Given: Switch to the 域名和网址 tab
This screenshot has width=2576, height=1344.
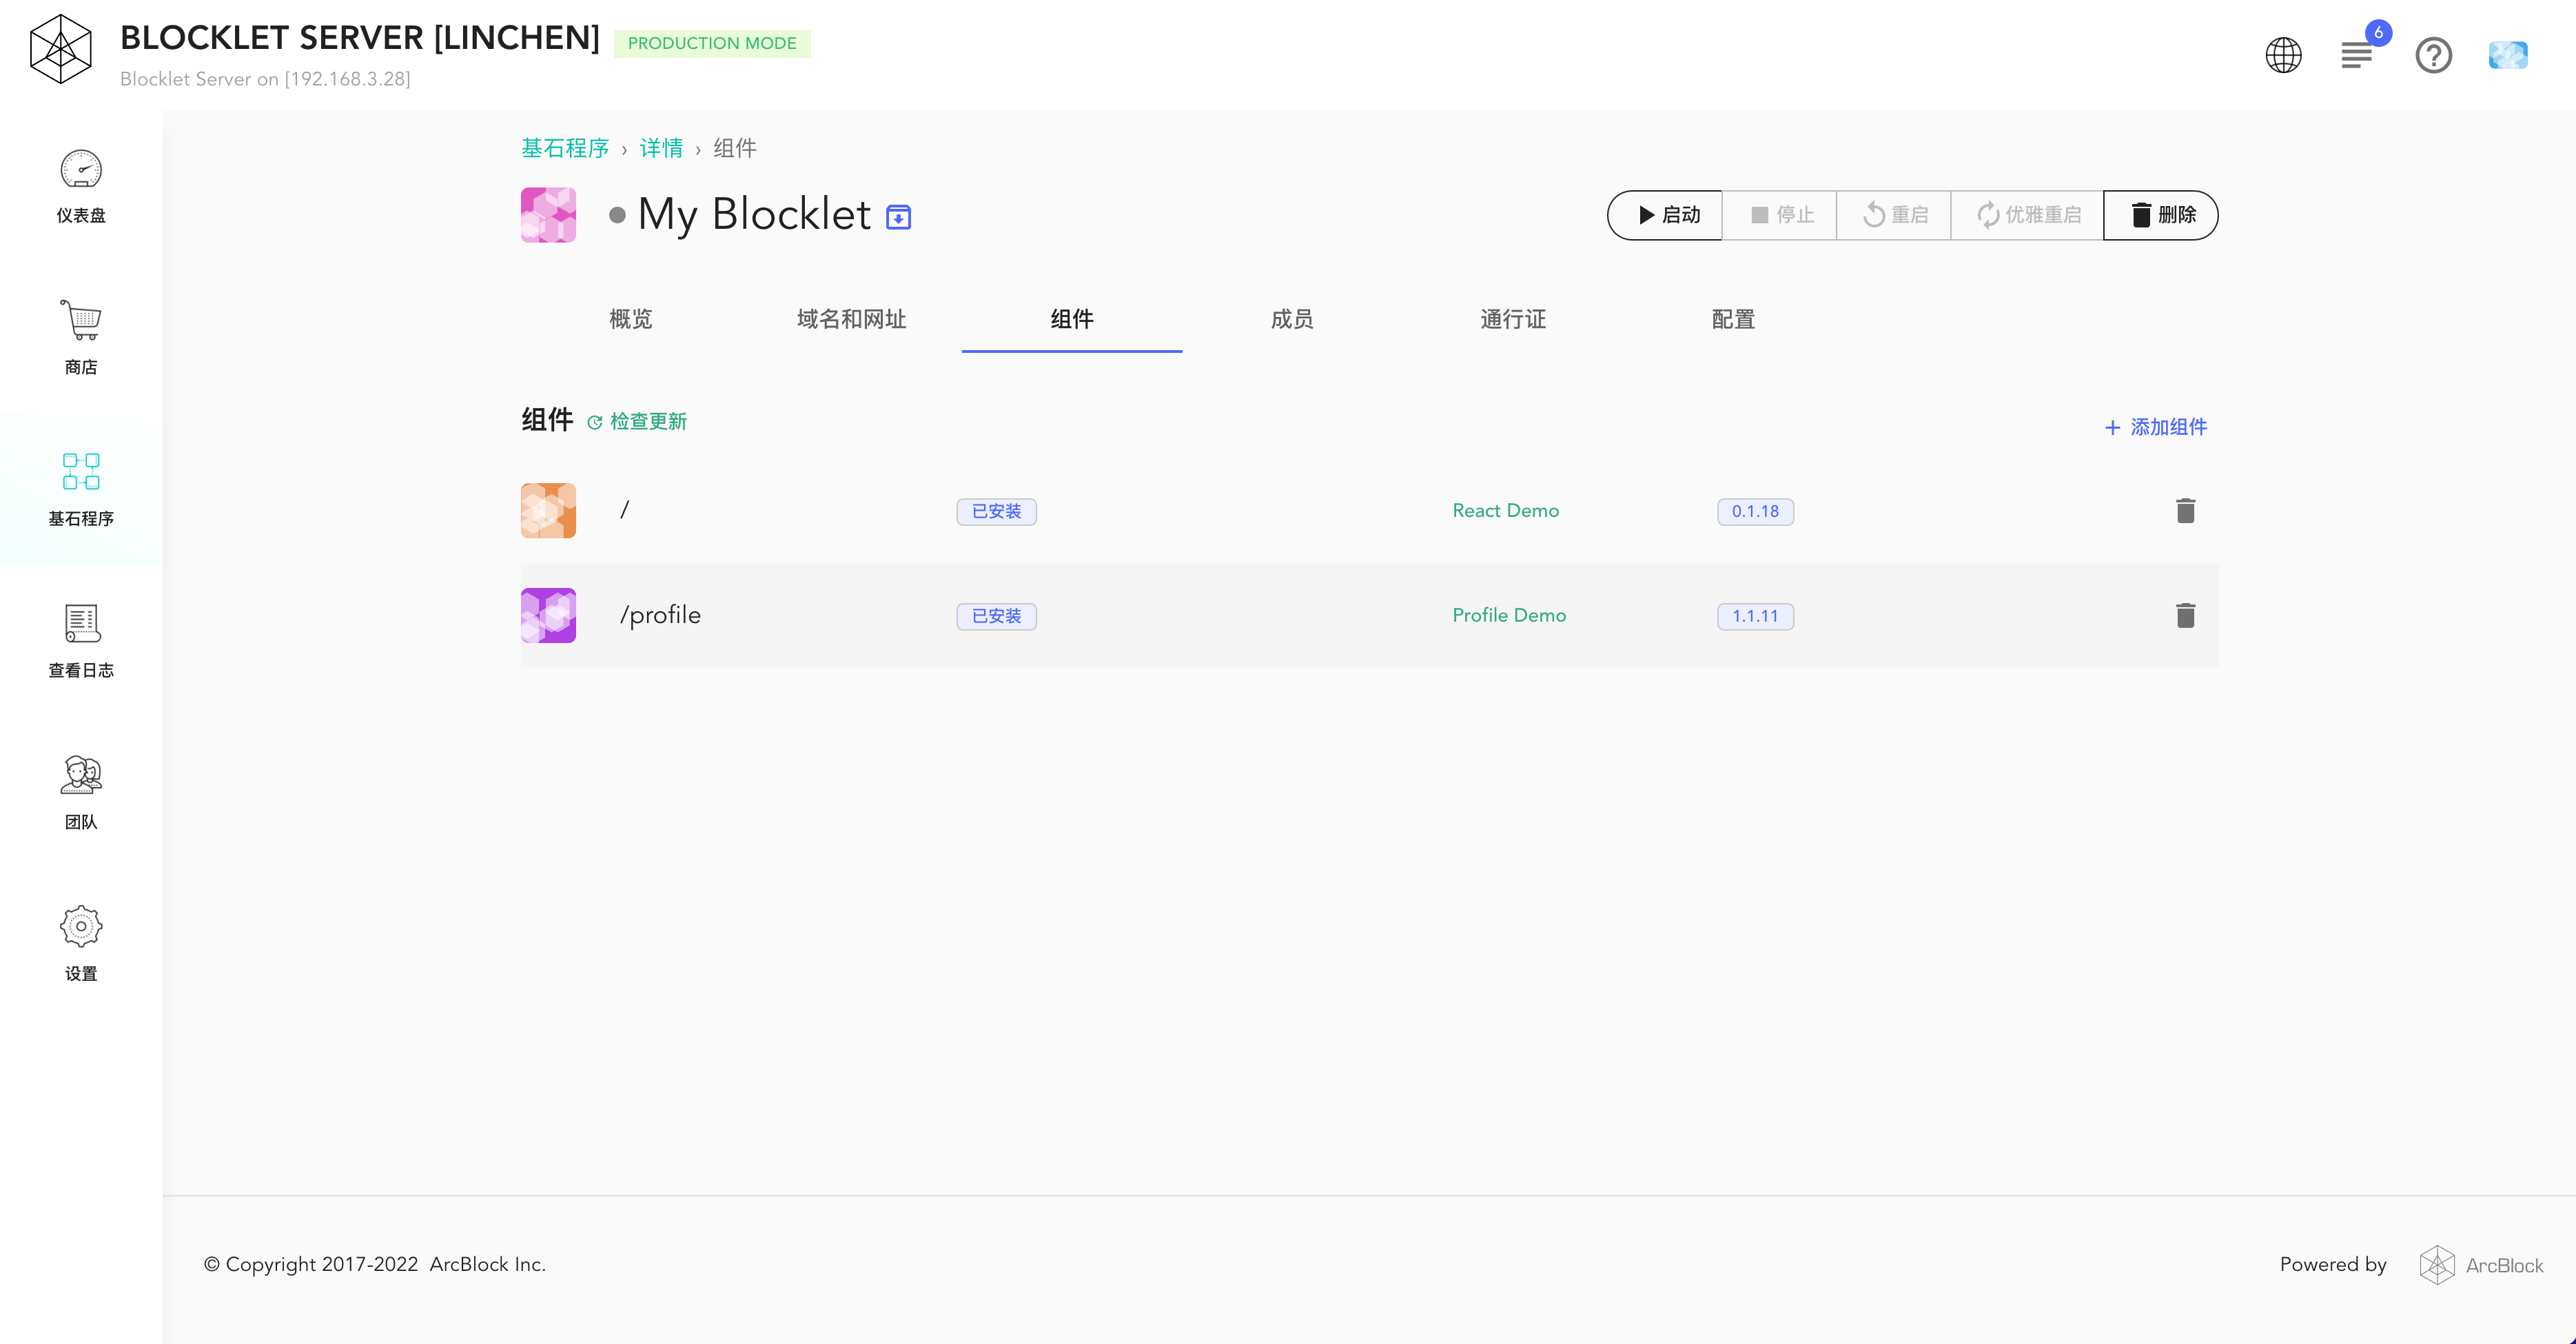Looking at the screenshot, I should tap(851, 319).
